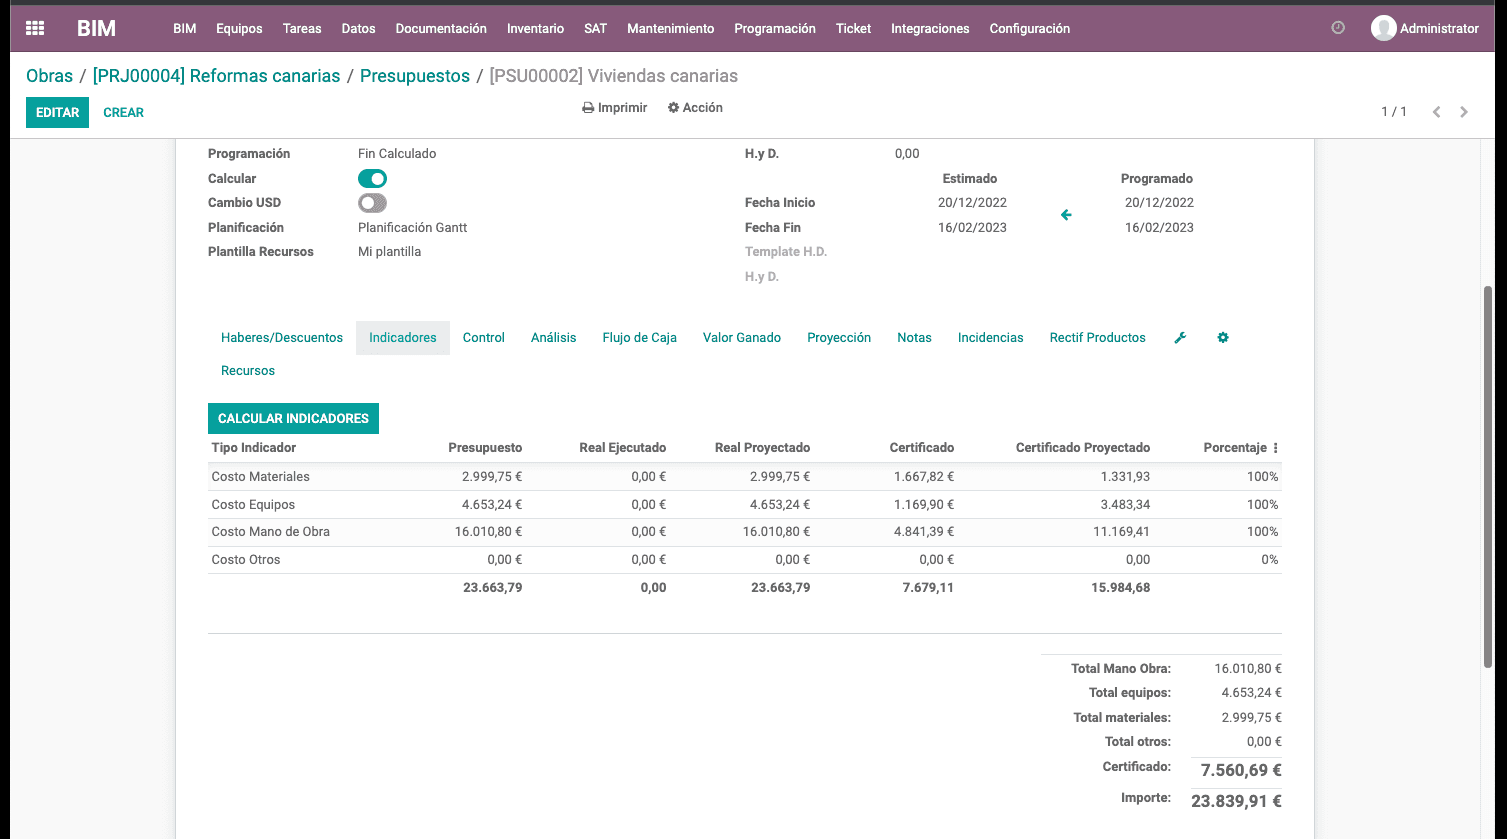Select the Costo Equipos row
This screenshot has width=1507, height=839.
pos(745,505)
